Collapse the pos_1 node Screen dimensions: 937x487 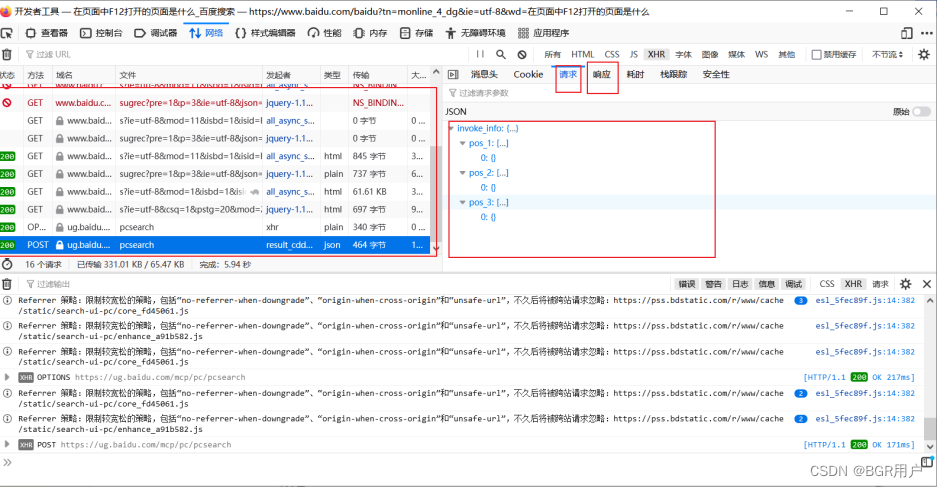pyautogui.click(x=462, y=143)
